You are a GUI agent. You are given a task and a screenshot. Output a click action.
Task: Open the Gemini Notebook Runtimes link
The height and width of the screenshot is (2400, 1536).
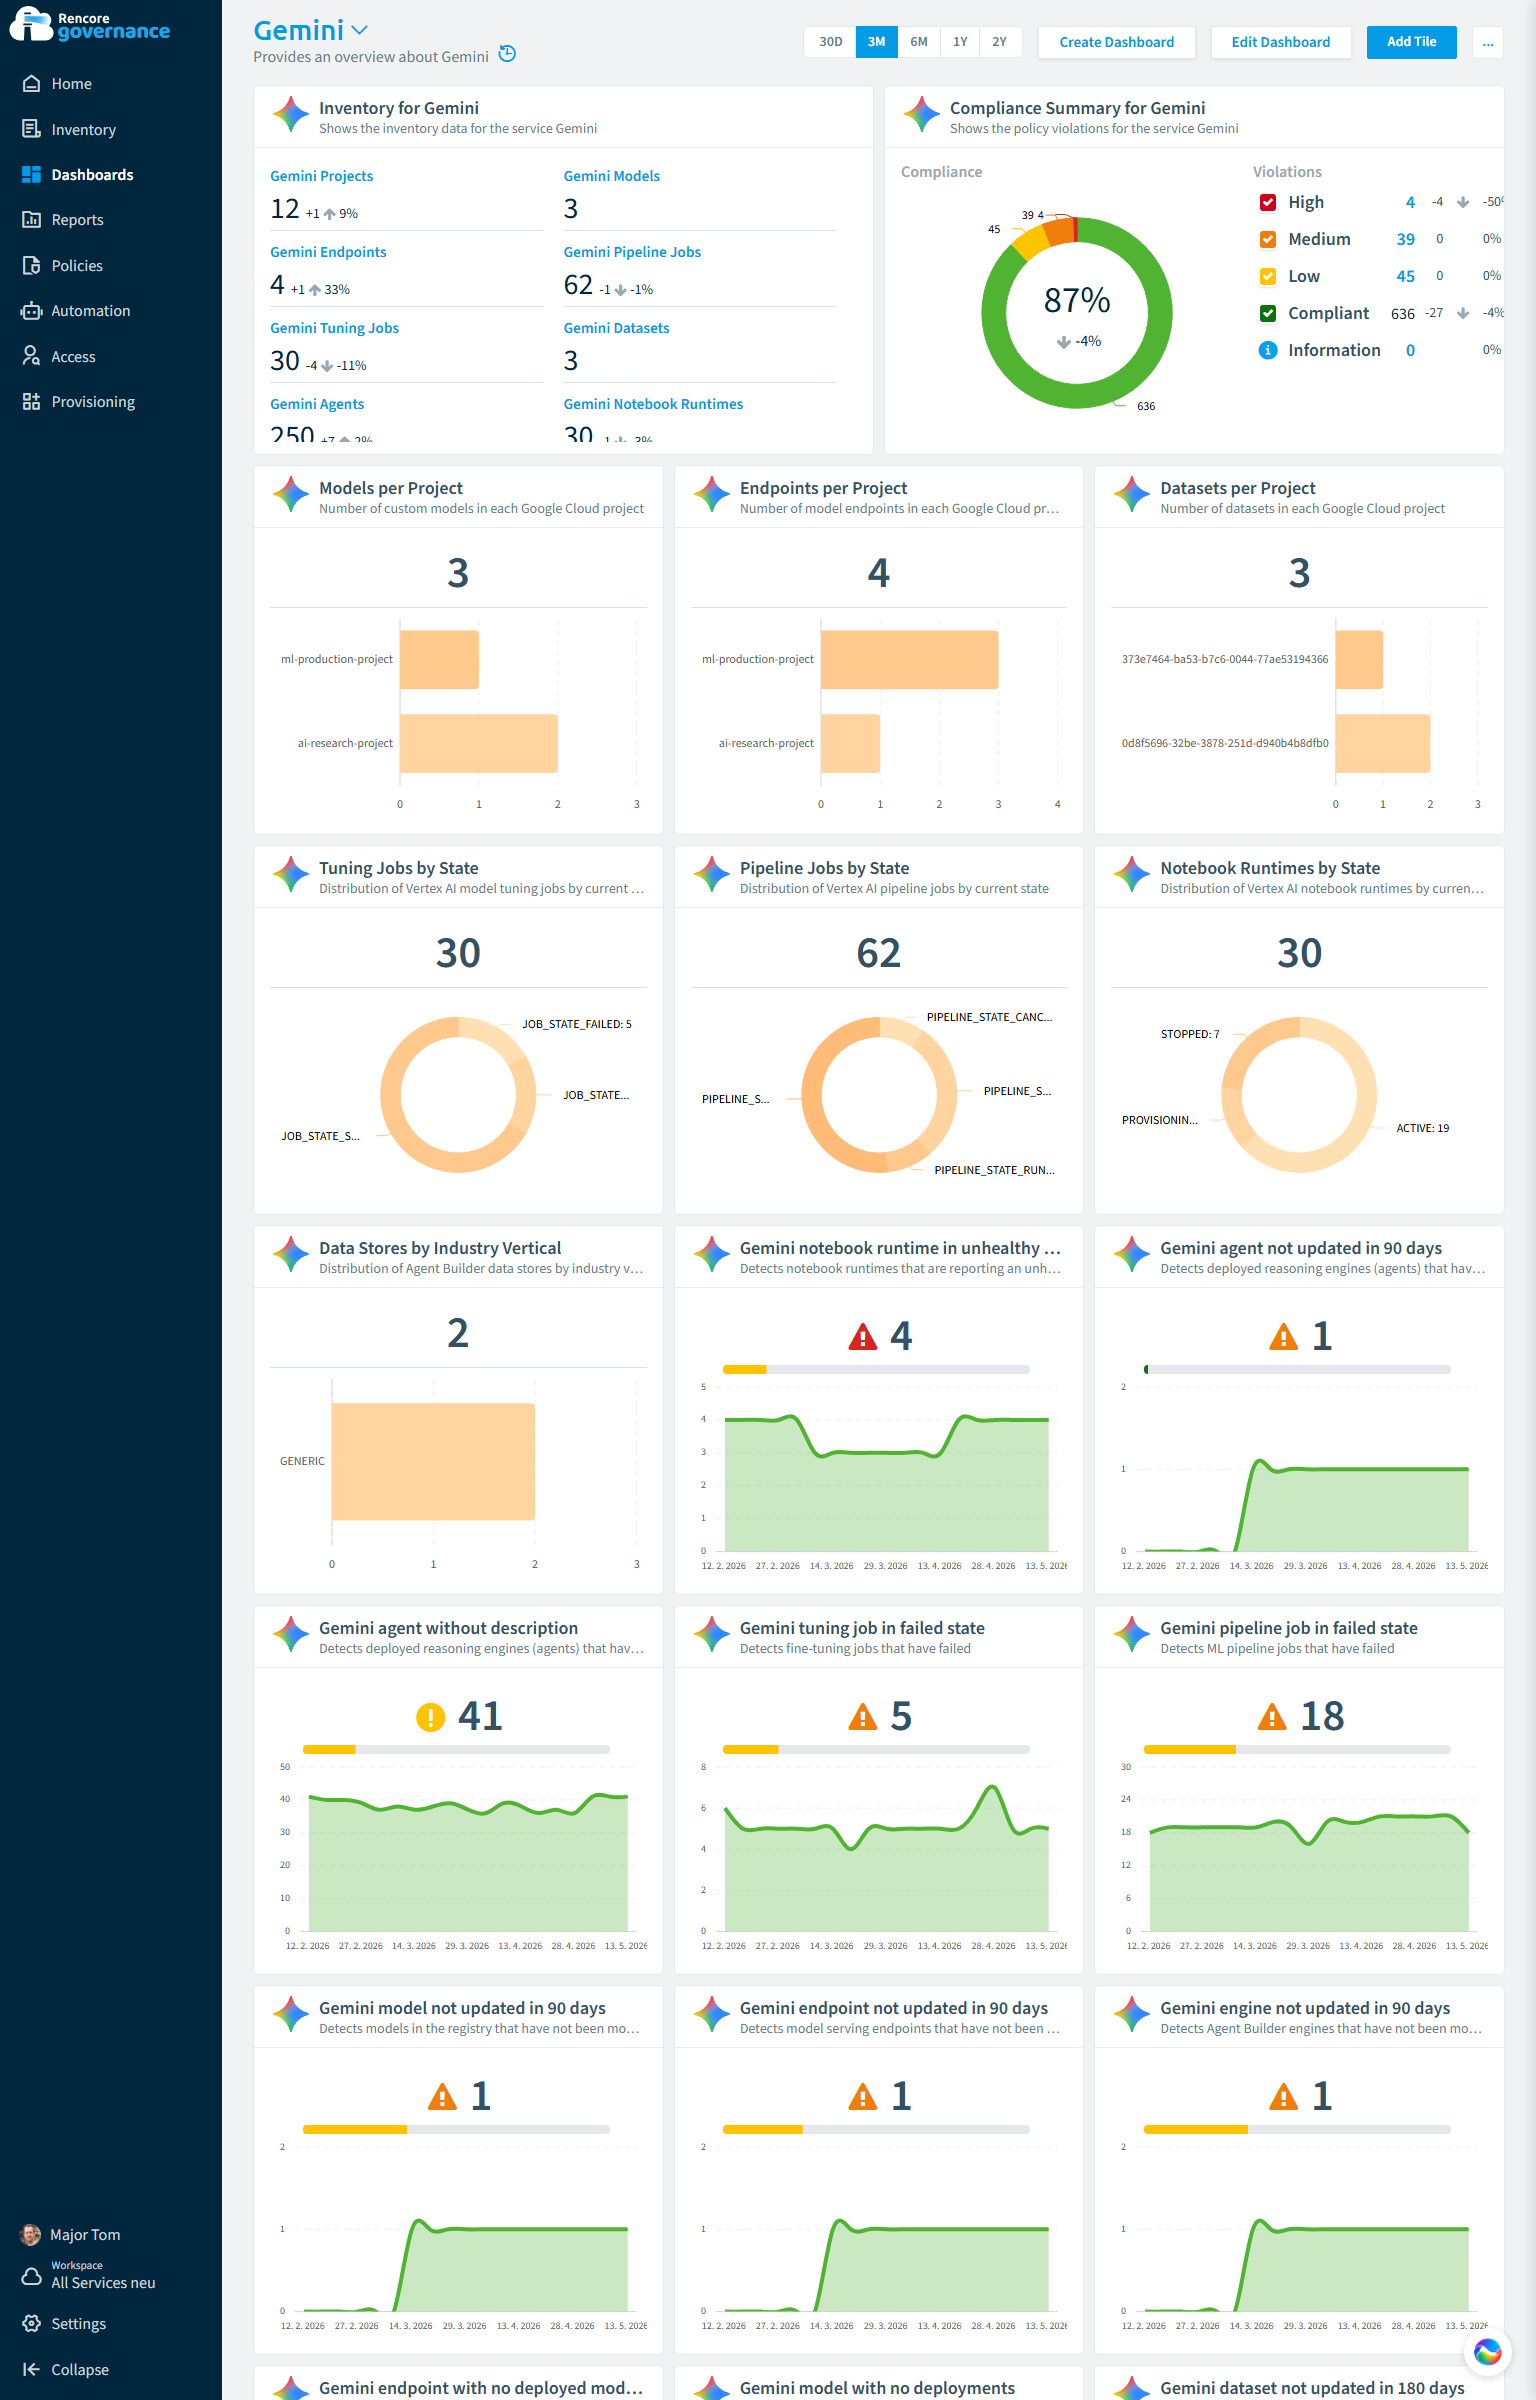coord(653,404)
